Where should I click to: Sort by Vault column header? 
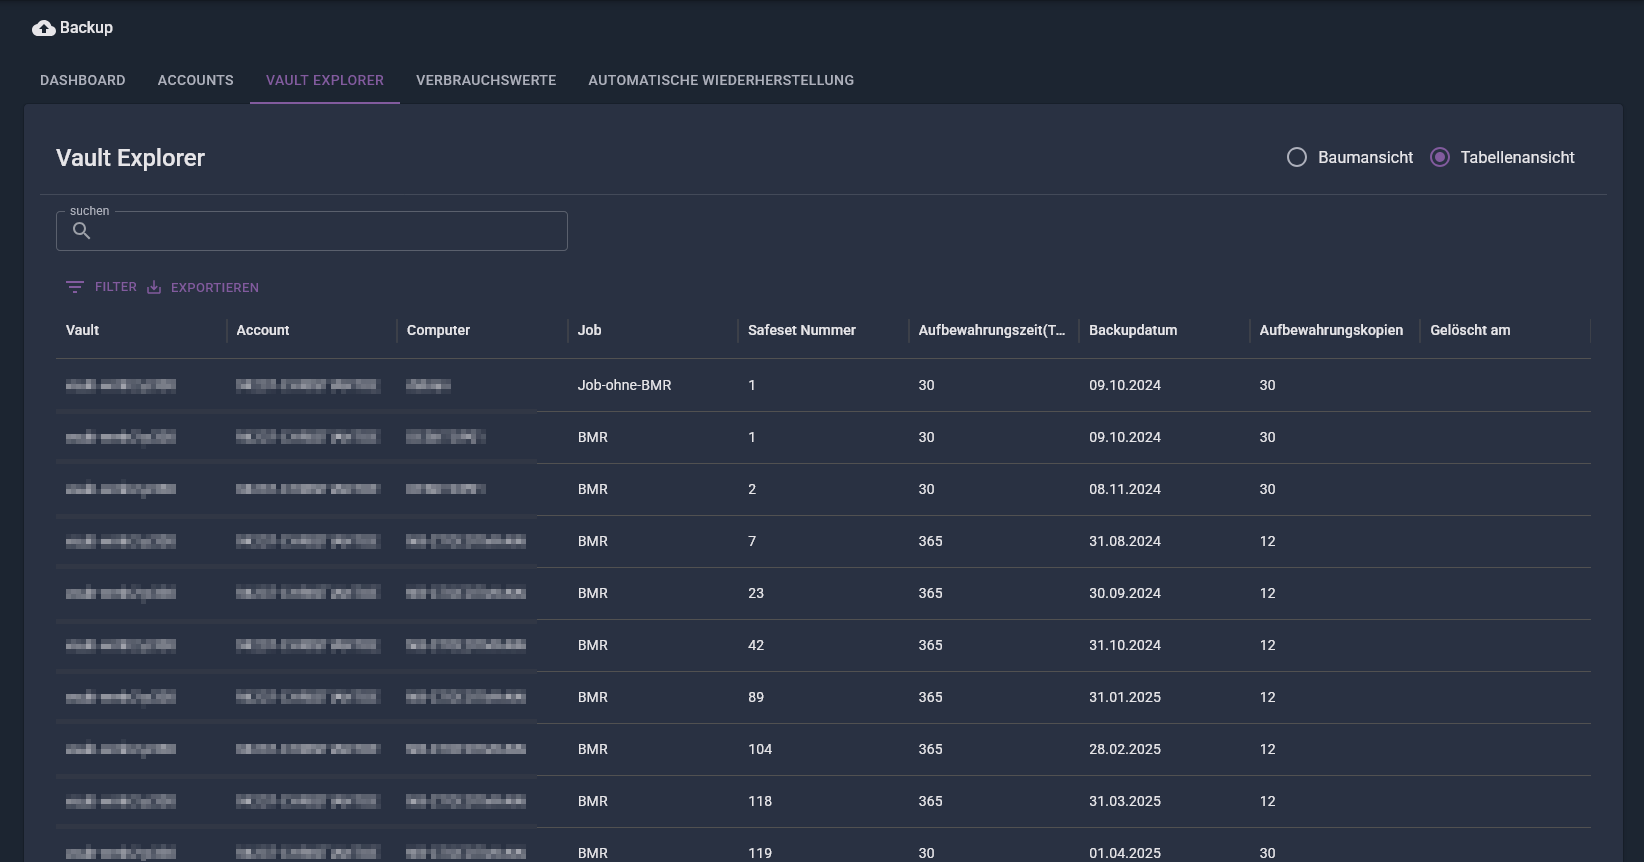point(83,330)
